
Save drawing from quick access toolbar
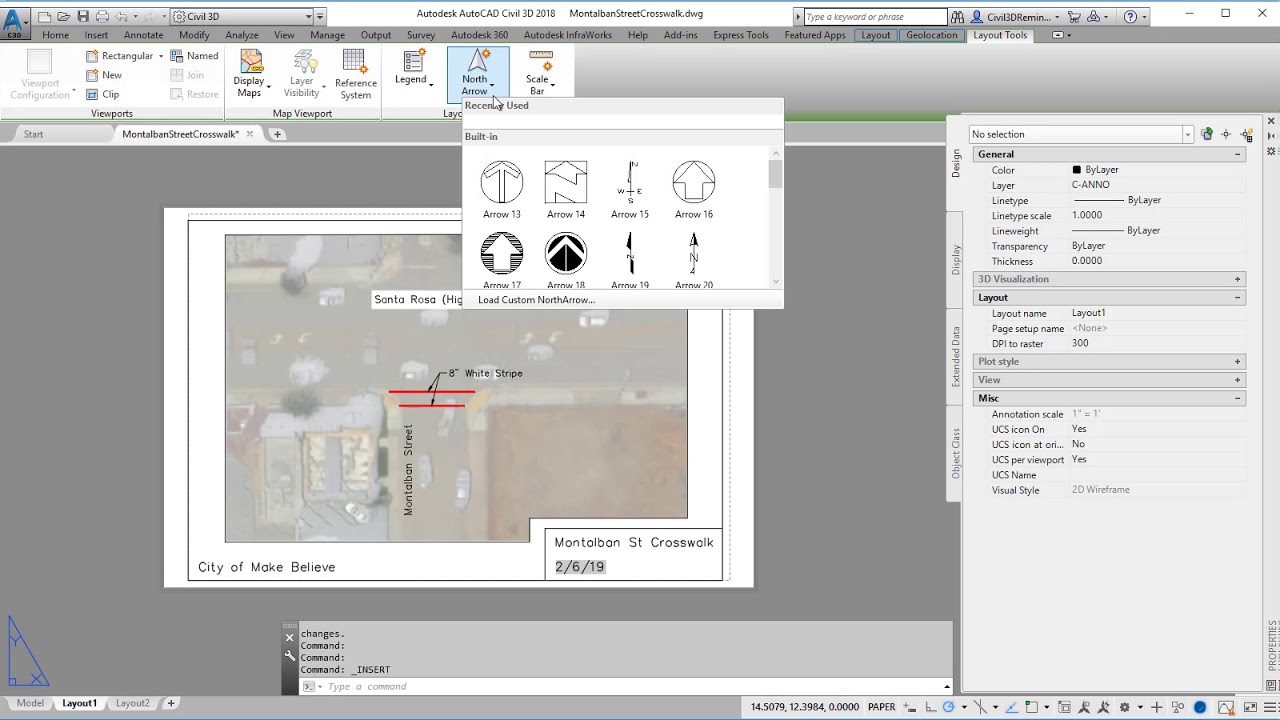(x=83, y=16)
